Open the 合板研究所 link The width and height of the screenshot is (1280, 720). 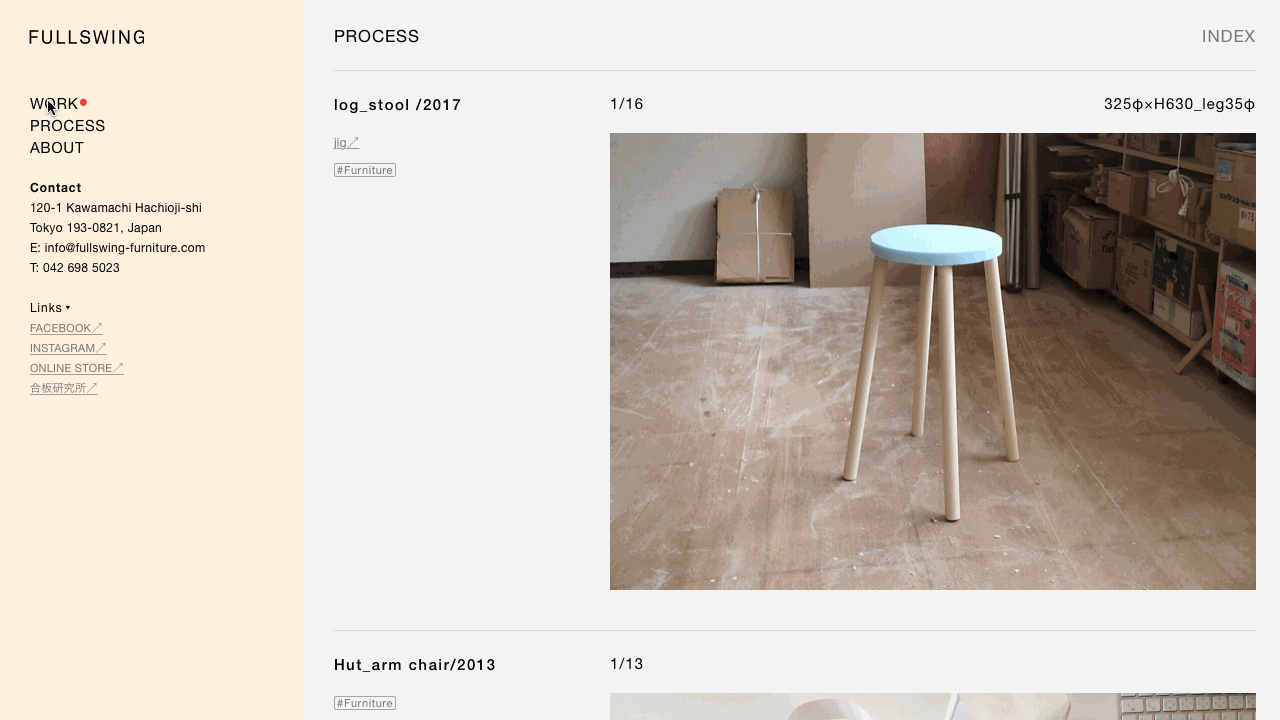click(64, 388)
